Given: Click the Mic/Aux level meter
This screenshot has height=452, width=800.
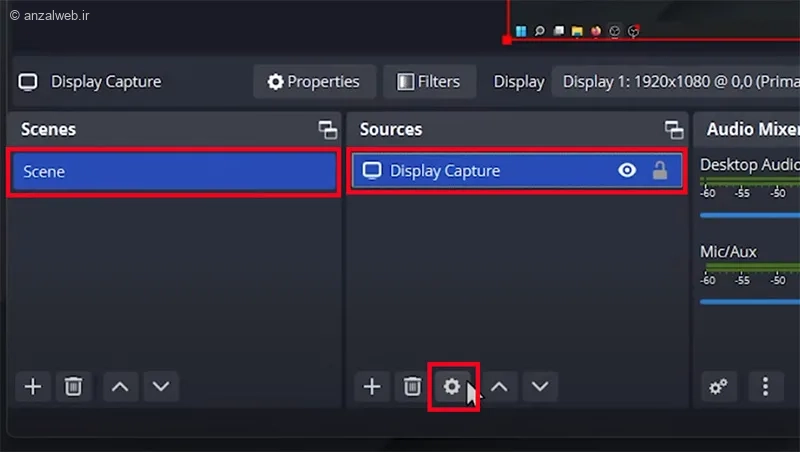Looking at the screenshot, I should tap(753, 268).
